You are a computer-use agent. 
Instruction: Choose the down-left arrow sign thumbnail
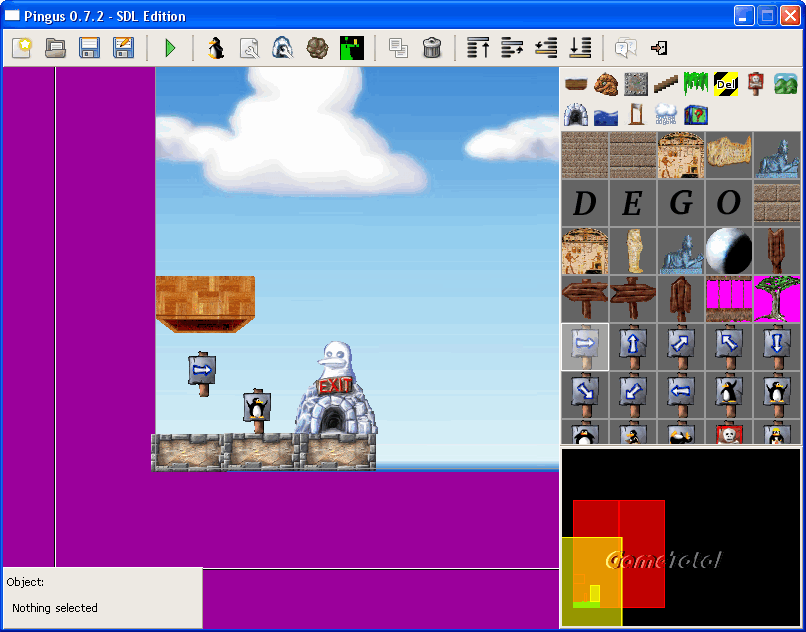pos(632,394)
